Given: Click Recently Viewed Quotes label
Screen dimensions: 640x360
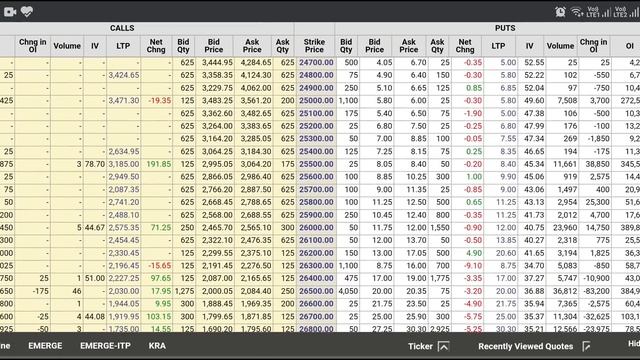Looking at the screenshot, I should point(526,346).
